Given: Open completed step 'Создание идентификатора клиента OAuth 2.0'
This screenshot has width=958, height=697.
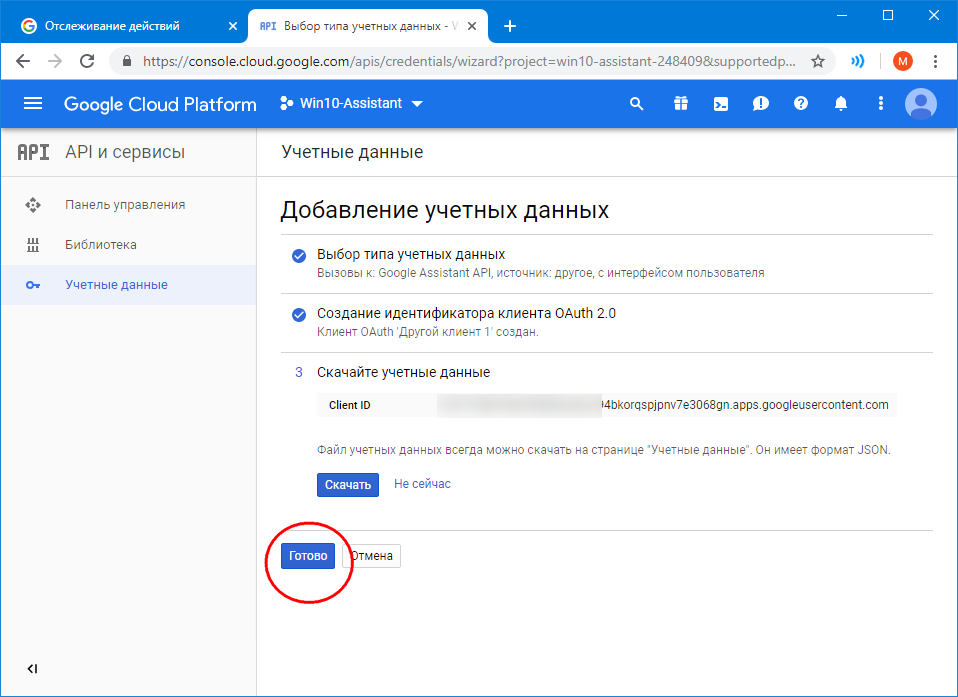Looking at the screenshot, I should tap(465, 313).
